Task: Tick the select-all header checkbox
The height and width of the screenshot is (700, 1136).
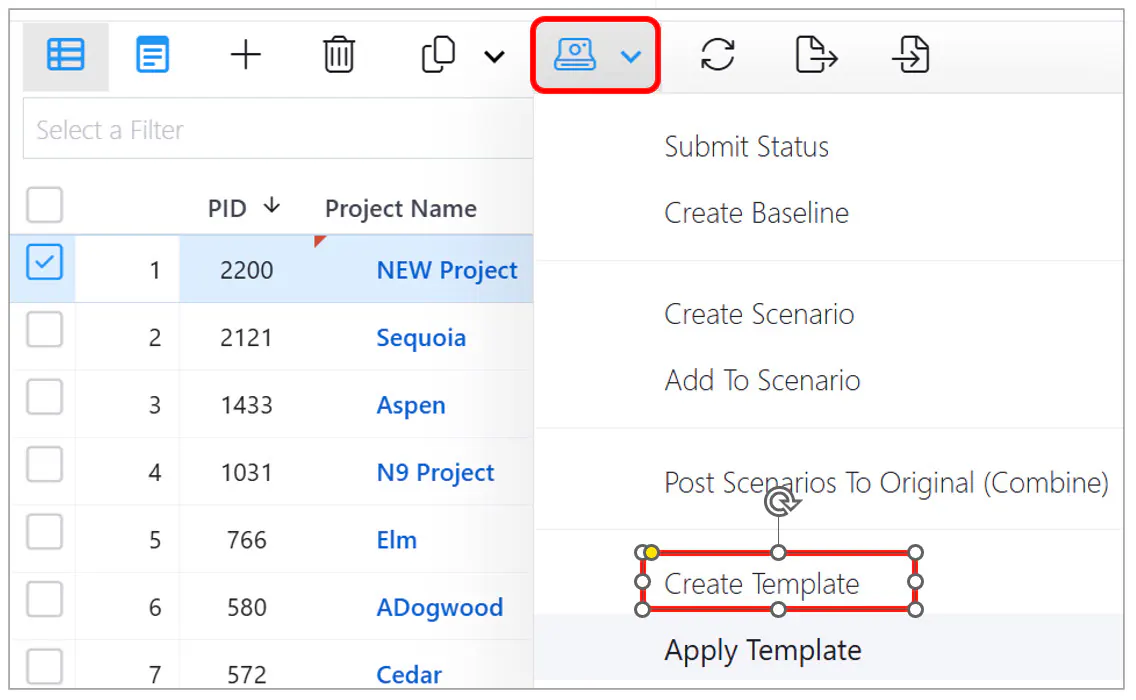Action: [44, 205]
